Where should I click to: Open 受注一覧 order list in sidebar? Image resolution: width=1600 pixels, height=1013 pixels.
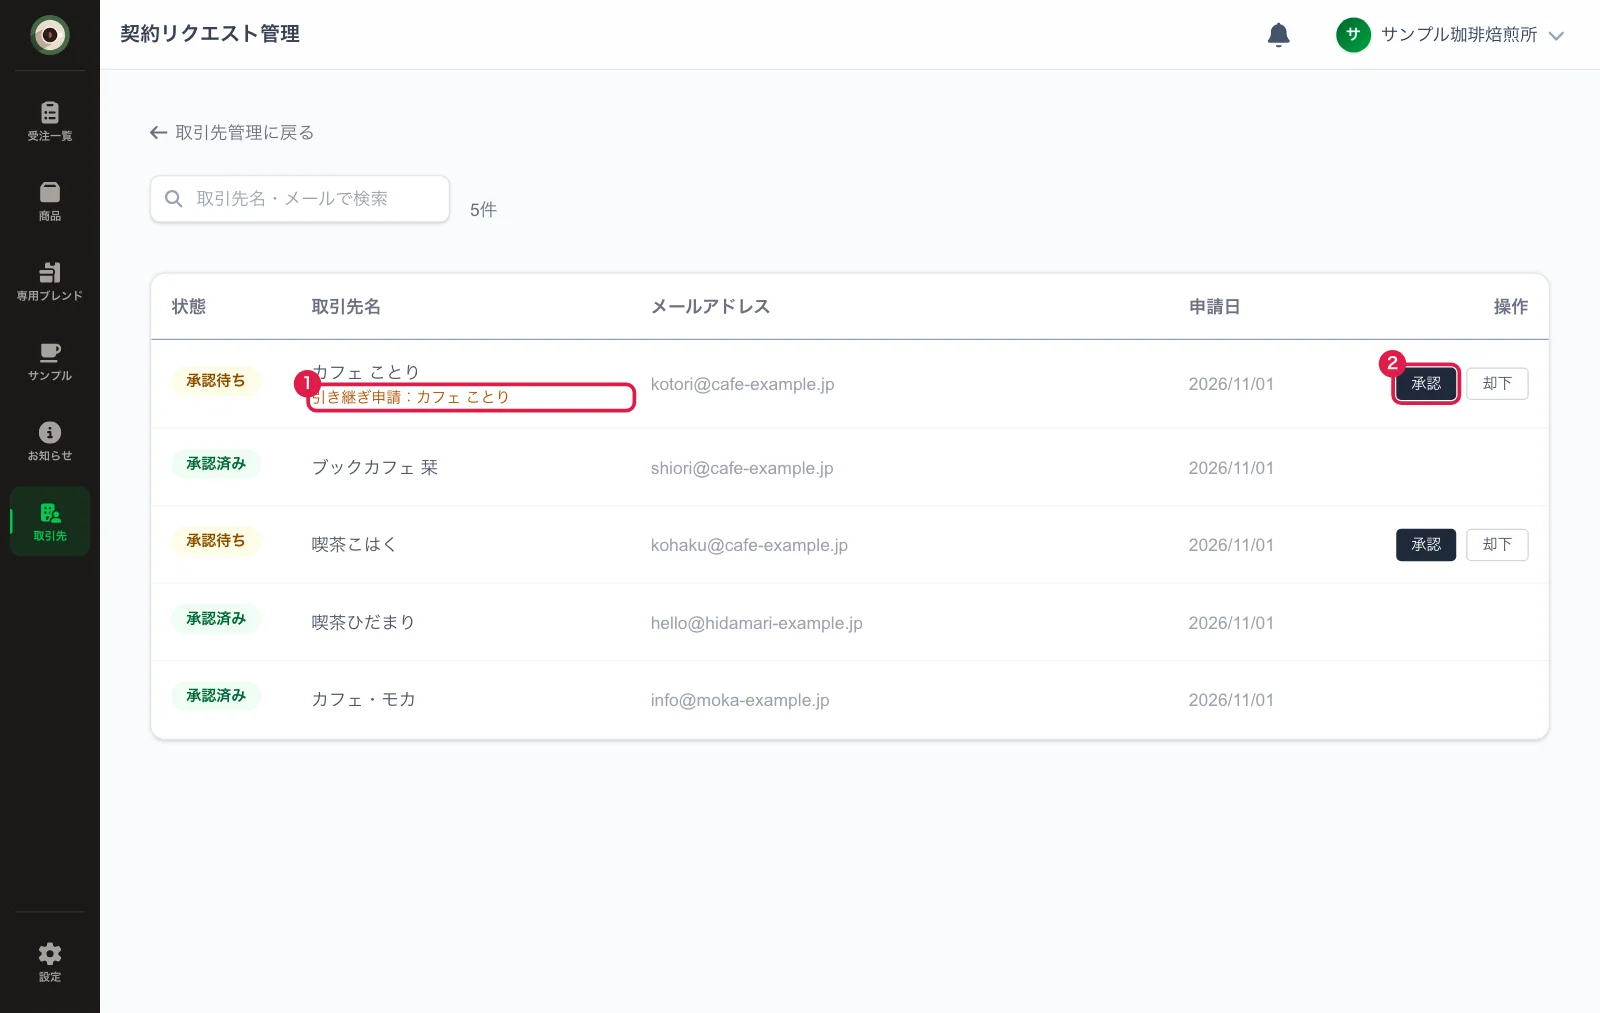[x=50, y=120]
